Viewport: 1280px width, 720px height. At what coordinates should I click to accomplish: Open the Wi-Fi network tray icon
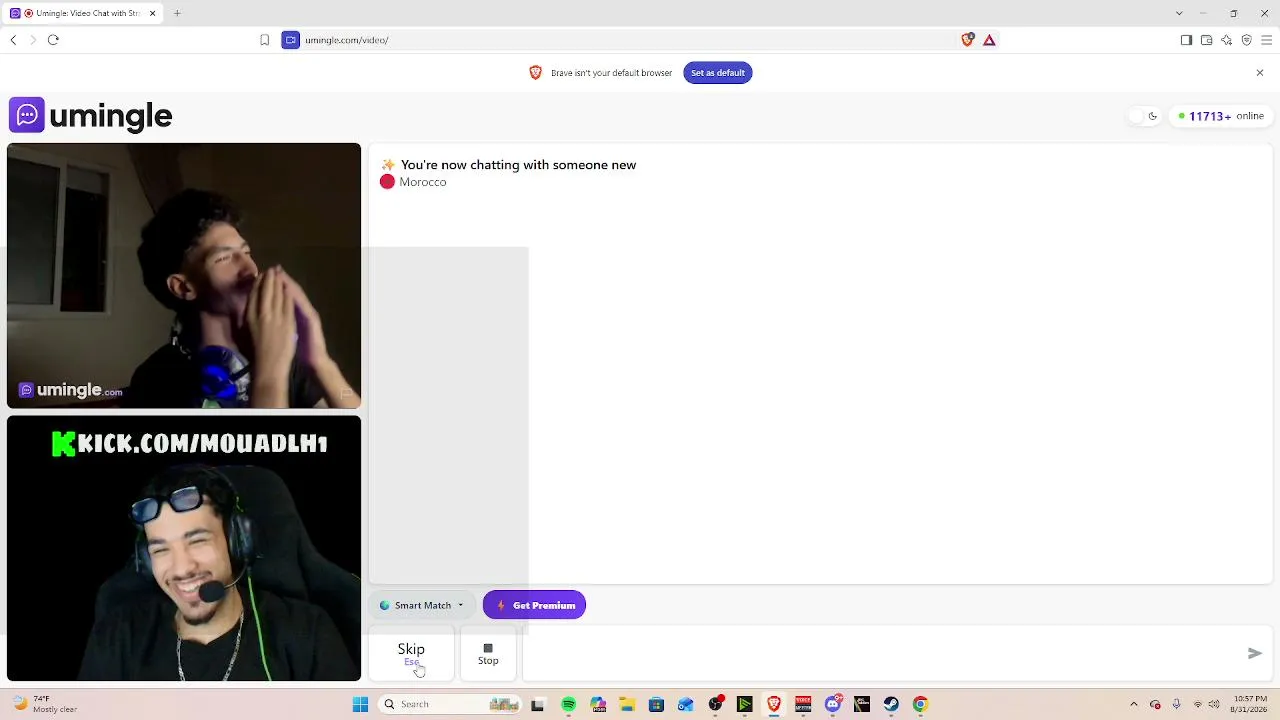pyautogui.click(x=1198, y=704)
